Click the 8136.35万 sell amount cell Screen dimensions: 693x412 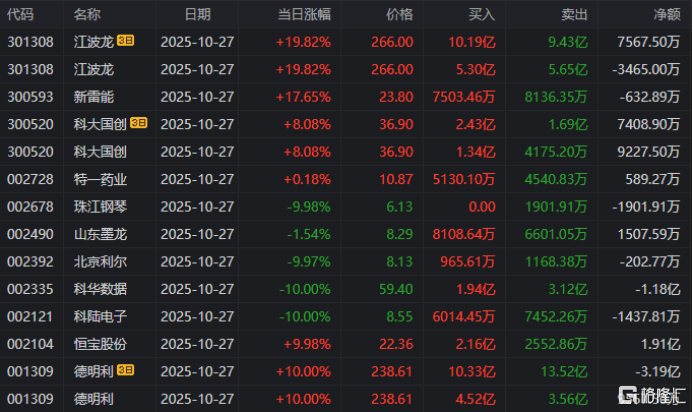[x=556, y=97]
